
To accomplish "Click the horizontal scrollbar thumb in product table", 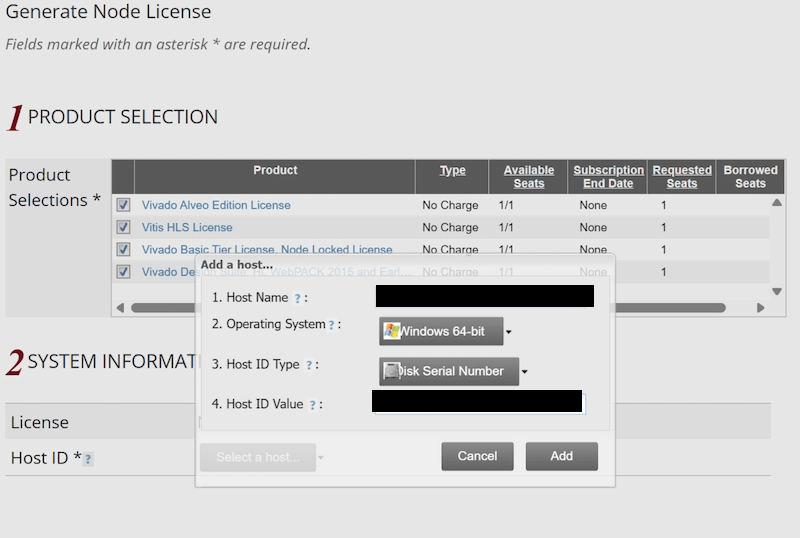I will [429, 308].
